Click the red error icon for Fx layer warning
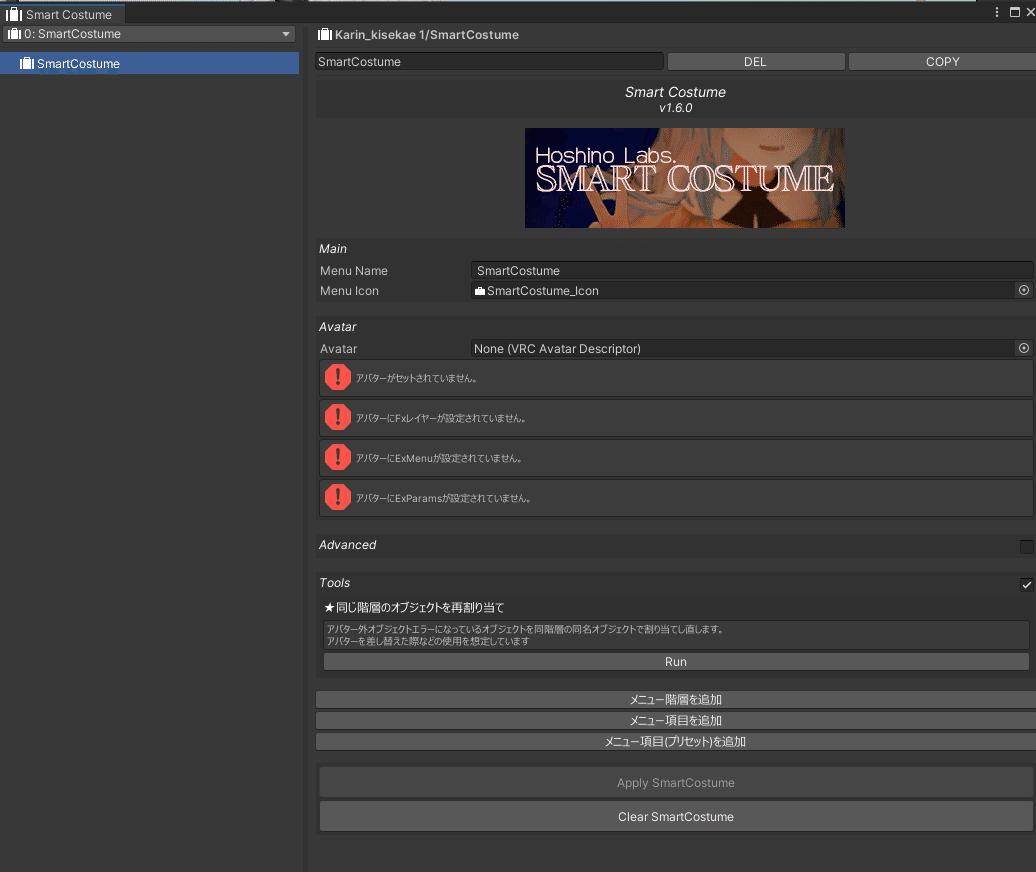 [338, 417]
